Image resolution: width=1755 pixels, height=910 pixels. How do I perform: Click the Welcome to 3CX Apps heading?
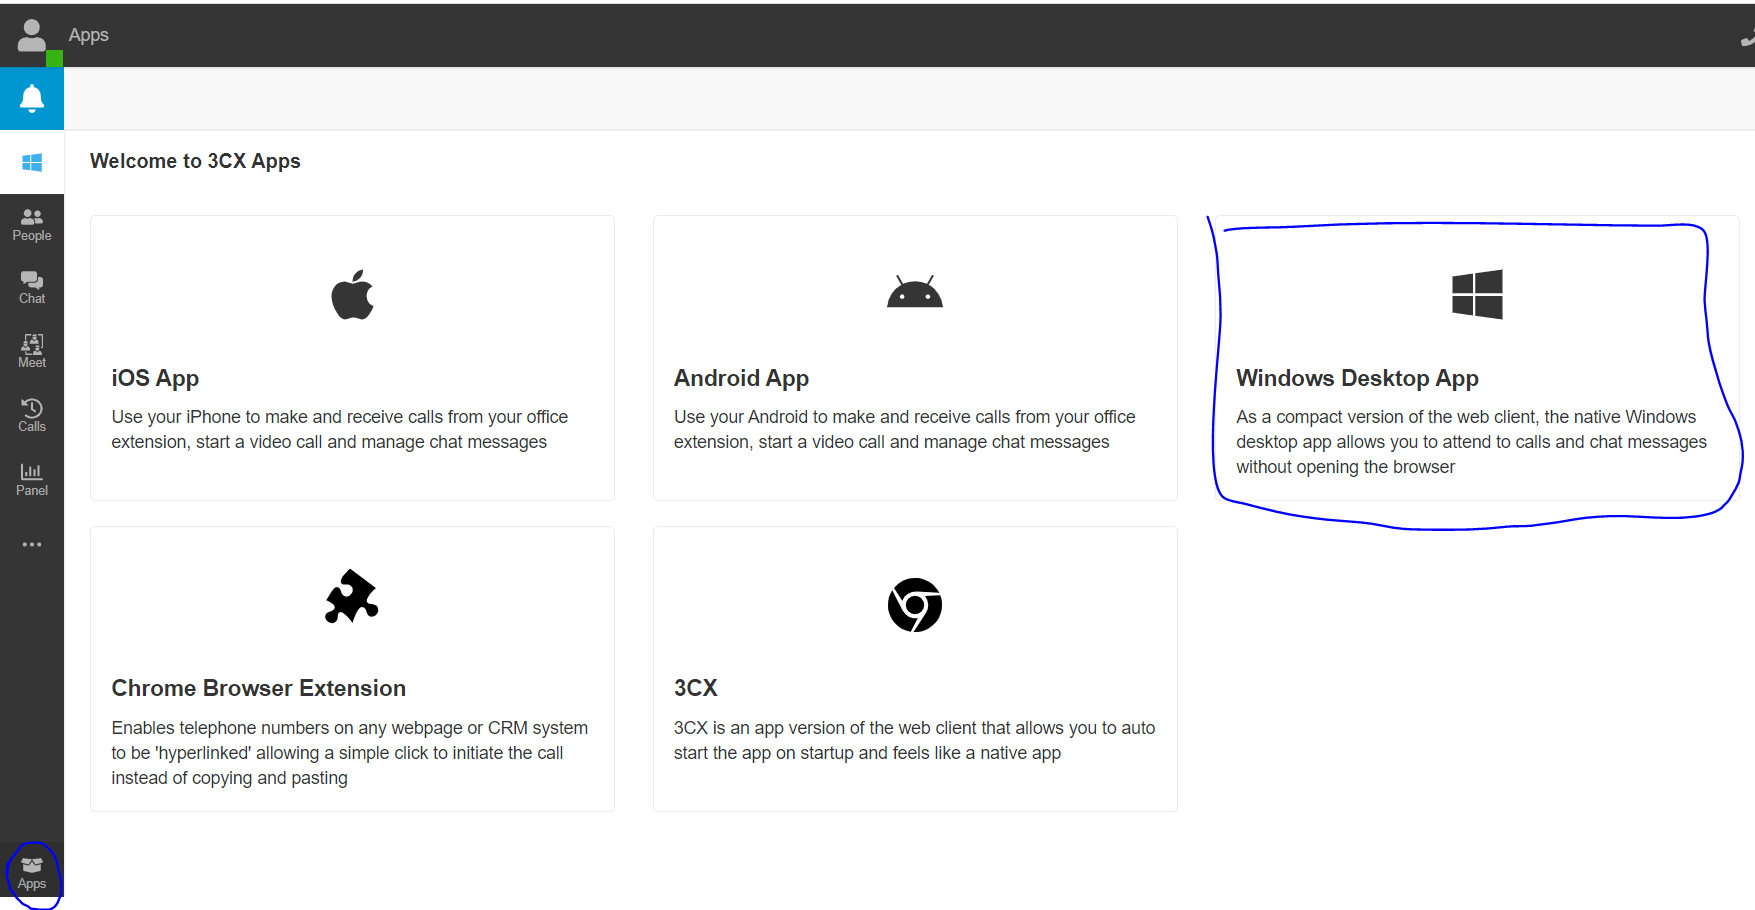point(195,161)
